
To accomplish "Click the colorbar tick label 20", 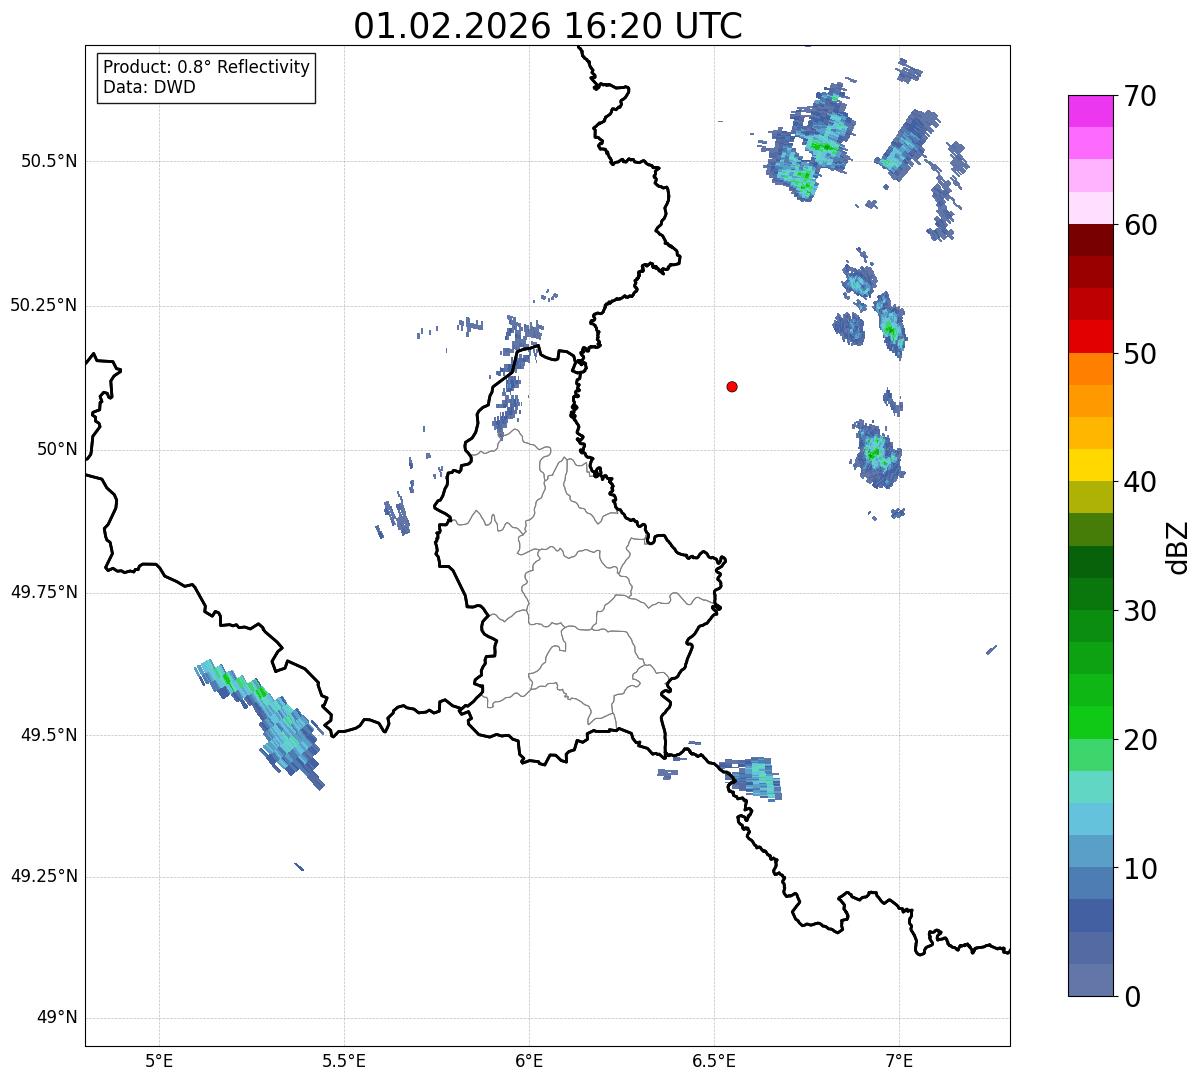I will click(x=1140, y=740).
